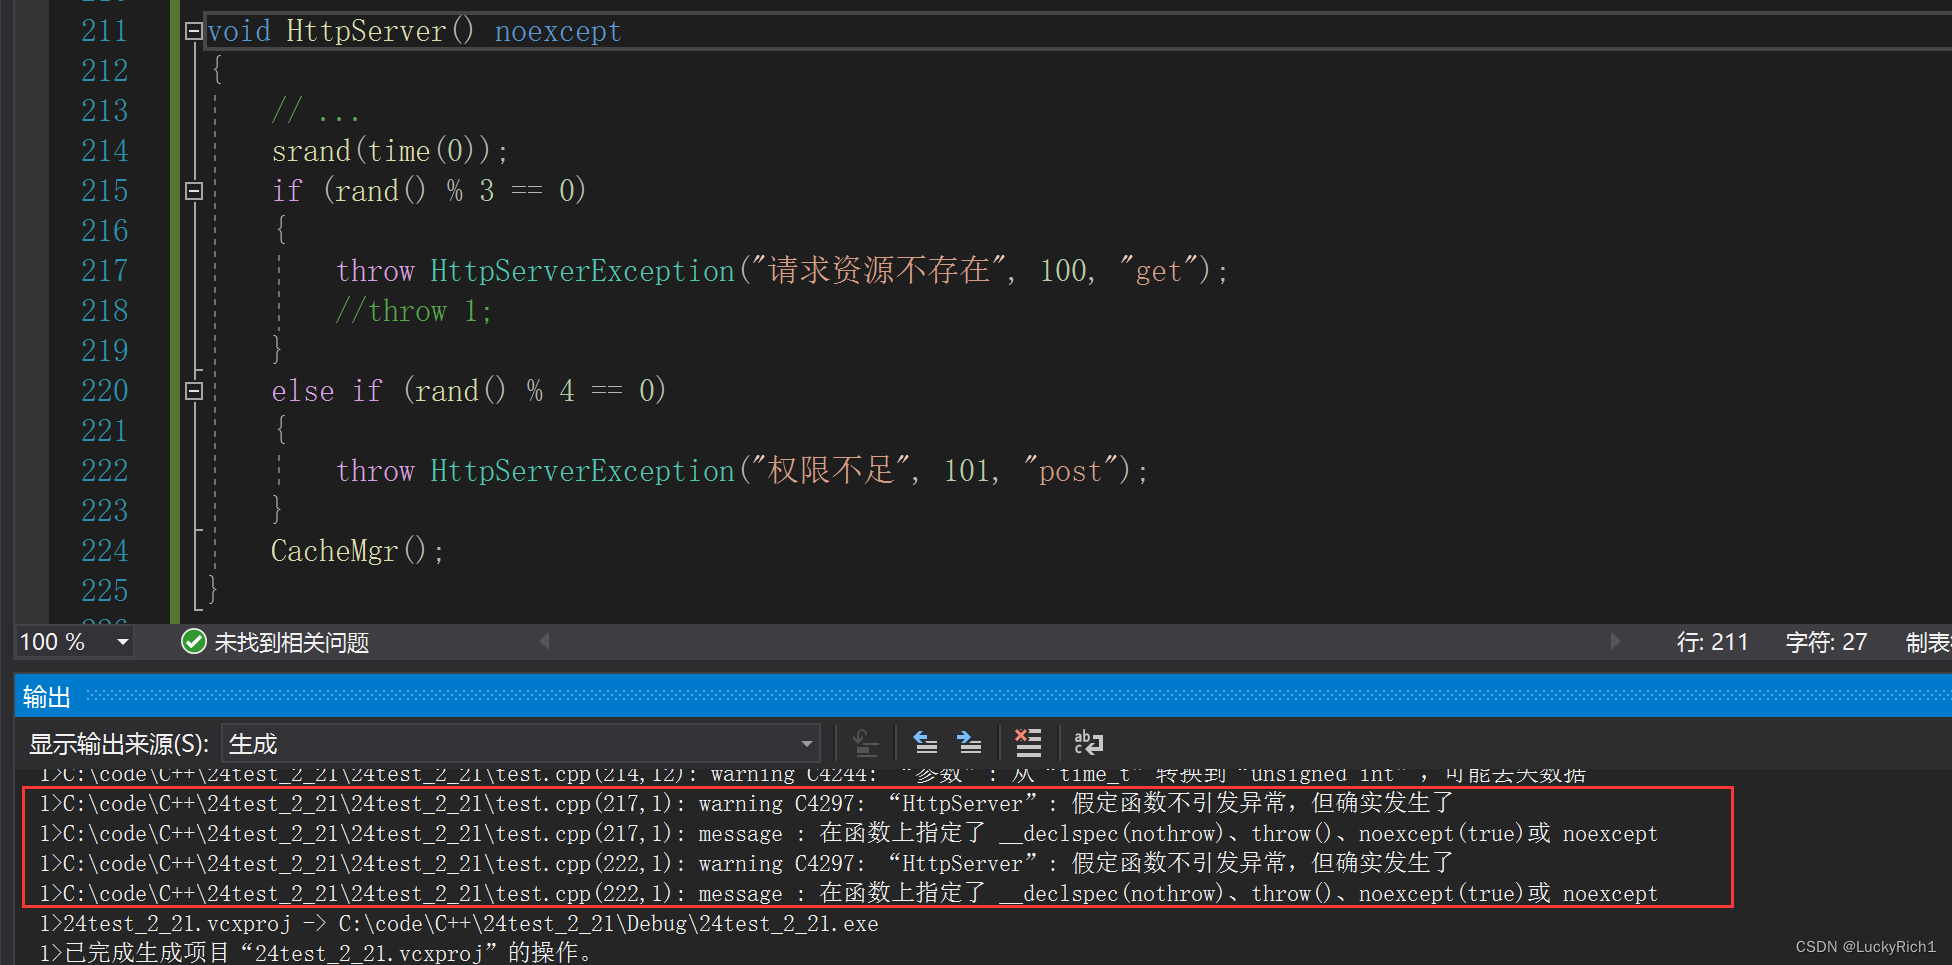Image resolution: width=1952 pixels, height=965 pixels.
Task: Click the go-to-message-in-code output toolbar icon
Action: click(865, 743)
